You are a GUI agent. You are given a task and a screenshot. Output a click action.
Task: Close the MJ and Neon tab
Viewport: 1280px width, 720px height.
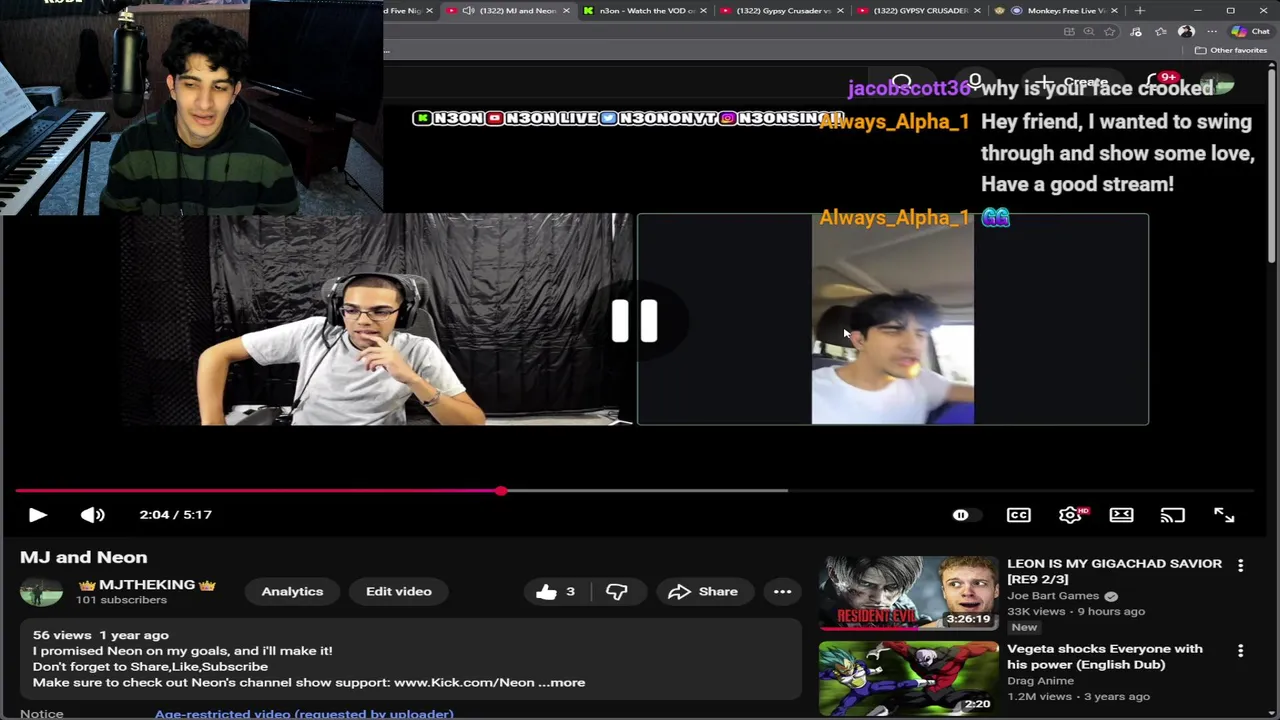(x=566, y=10)
